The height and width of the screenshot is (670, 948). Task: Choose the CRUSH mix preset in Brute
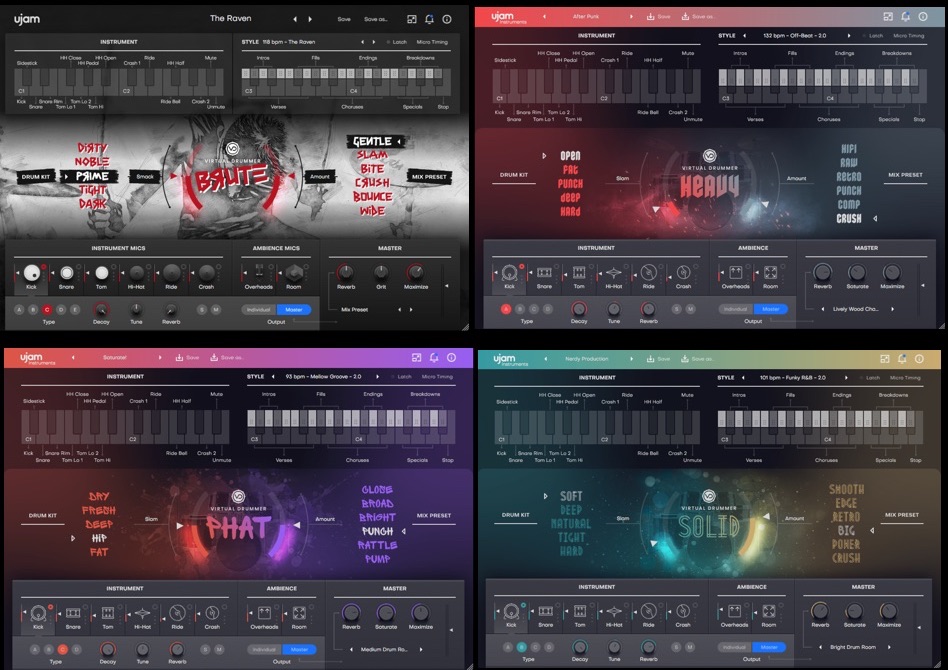point(371,183)
